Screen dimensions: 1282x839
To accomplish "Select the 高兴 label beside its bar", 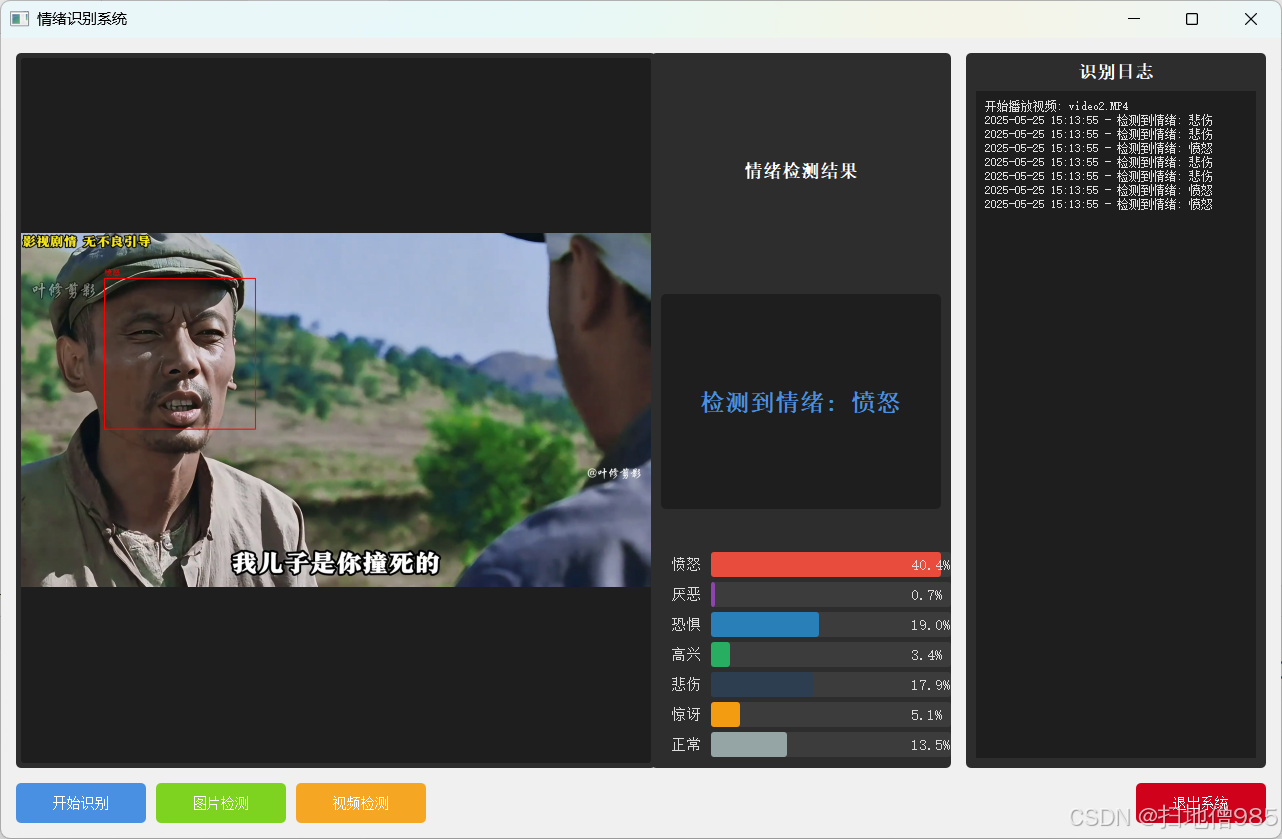I will pos(686,655).
